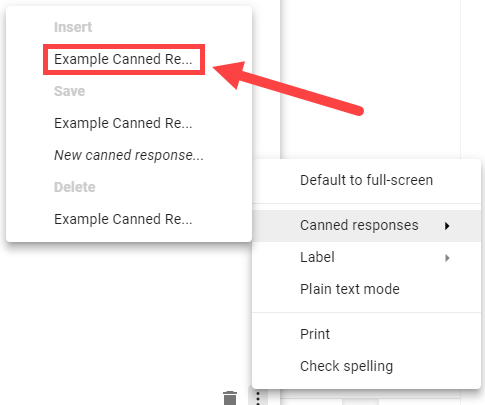The width and height of the screenshot is (485, 405).
Task: Click the red annotation arrow
Action: pyautogui.click(x=288, y=88)
